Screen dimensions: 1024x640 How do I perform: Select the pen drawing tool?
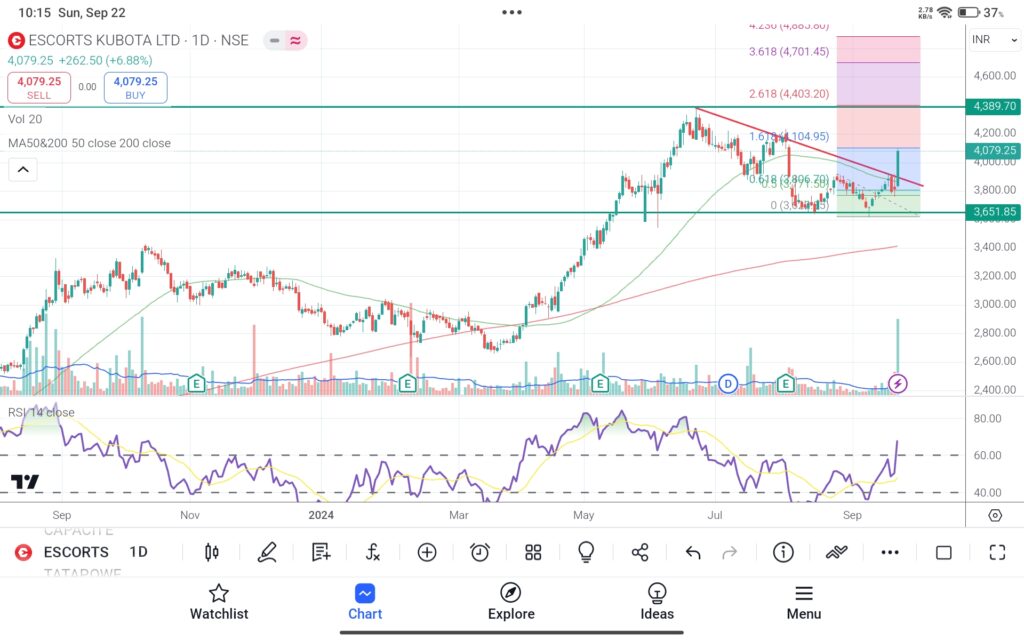coord(266,552)
